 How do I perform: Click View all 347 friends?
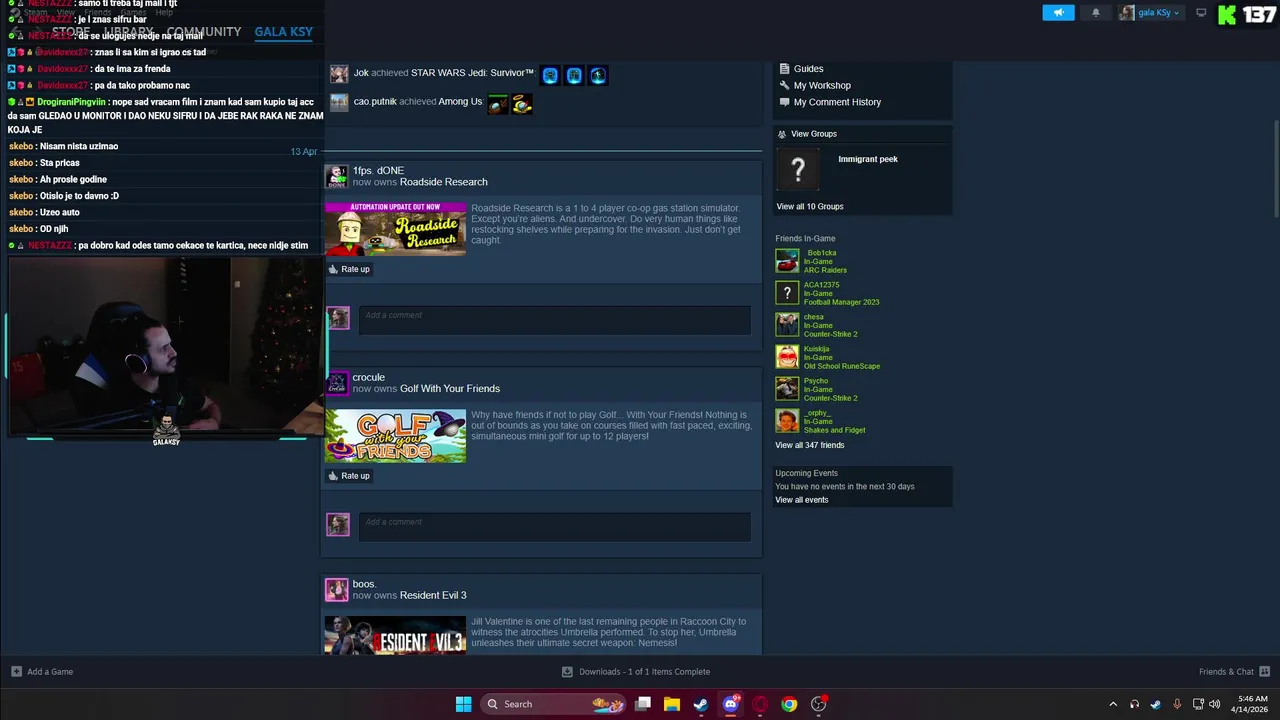click(x=809, y=445)
